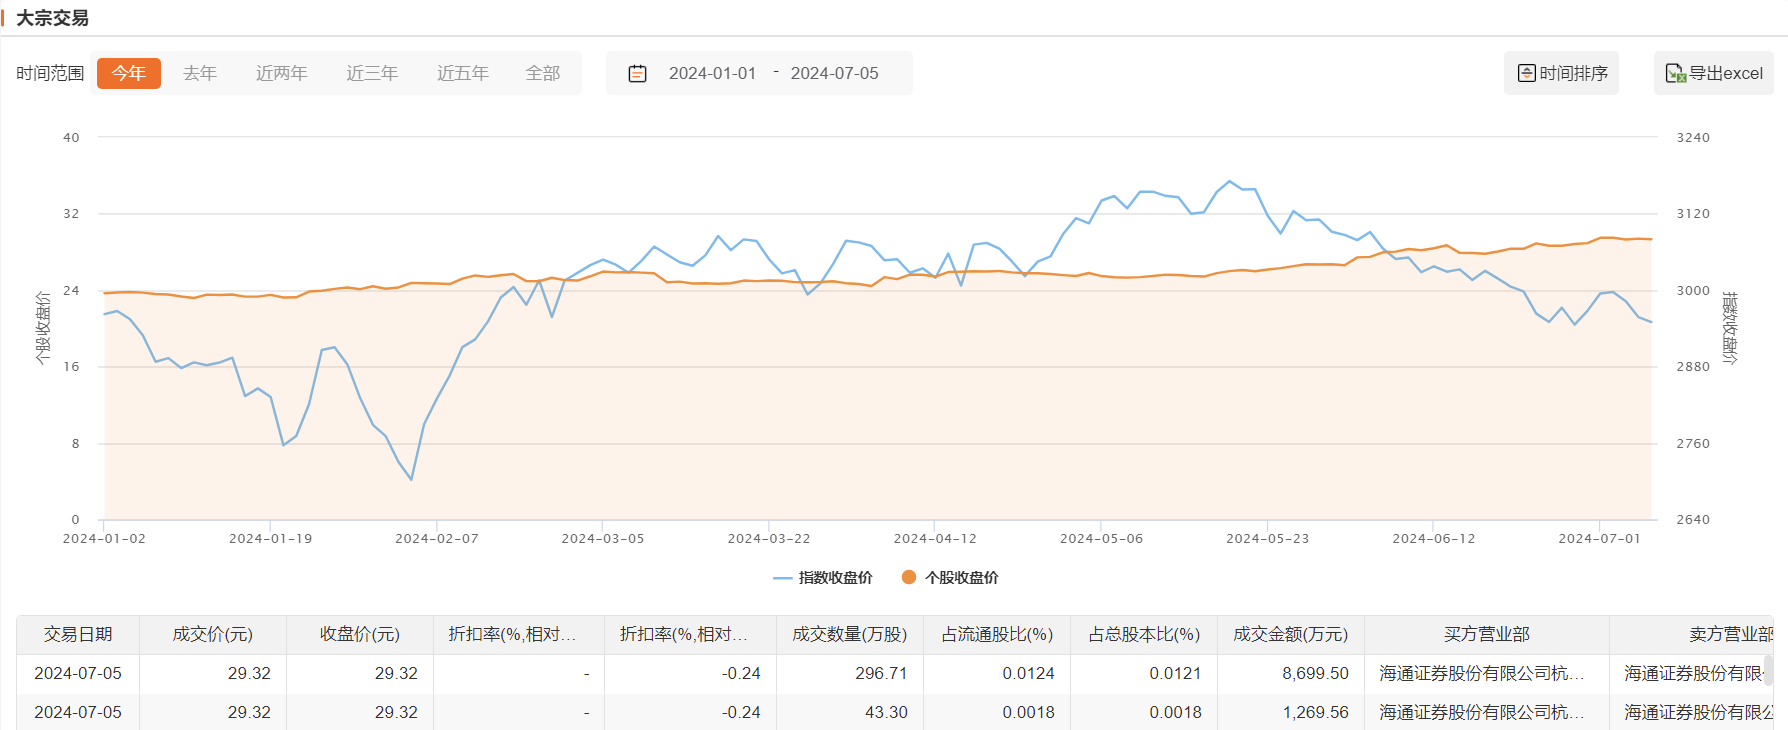Choose the 近两年 time range
This screenshot has height=730, width=1788.
point(281,73)
